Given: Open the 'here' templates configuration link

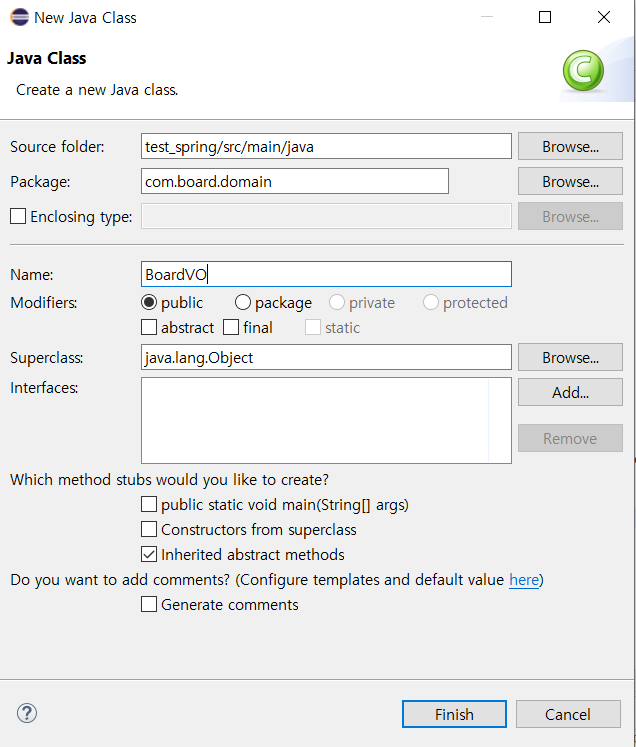Looking at the screenshot, I should tap(524, 580).
